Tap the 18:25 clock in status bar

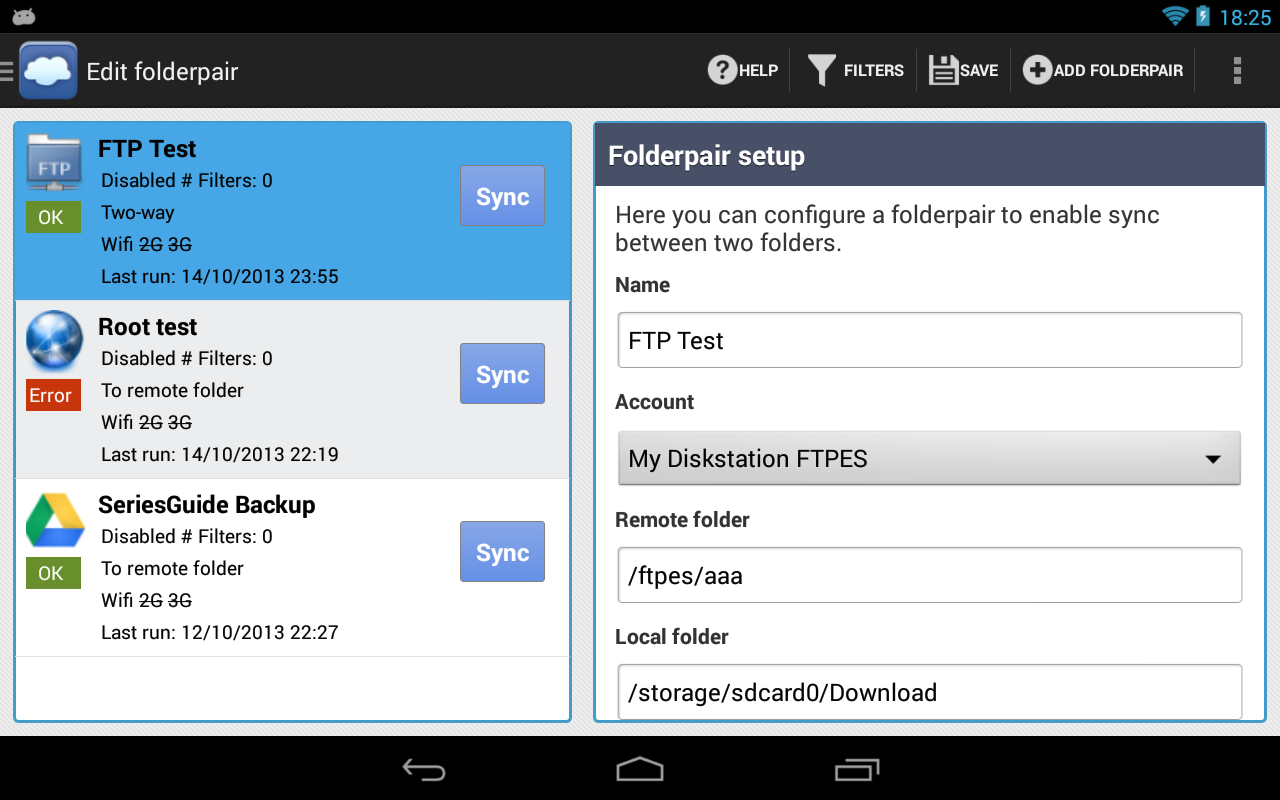click(x=1245, y=17)
